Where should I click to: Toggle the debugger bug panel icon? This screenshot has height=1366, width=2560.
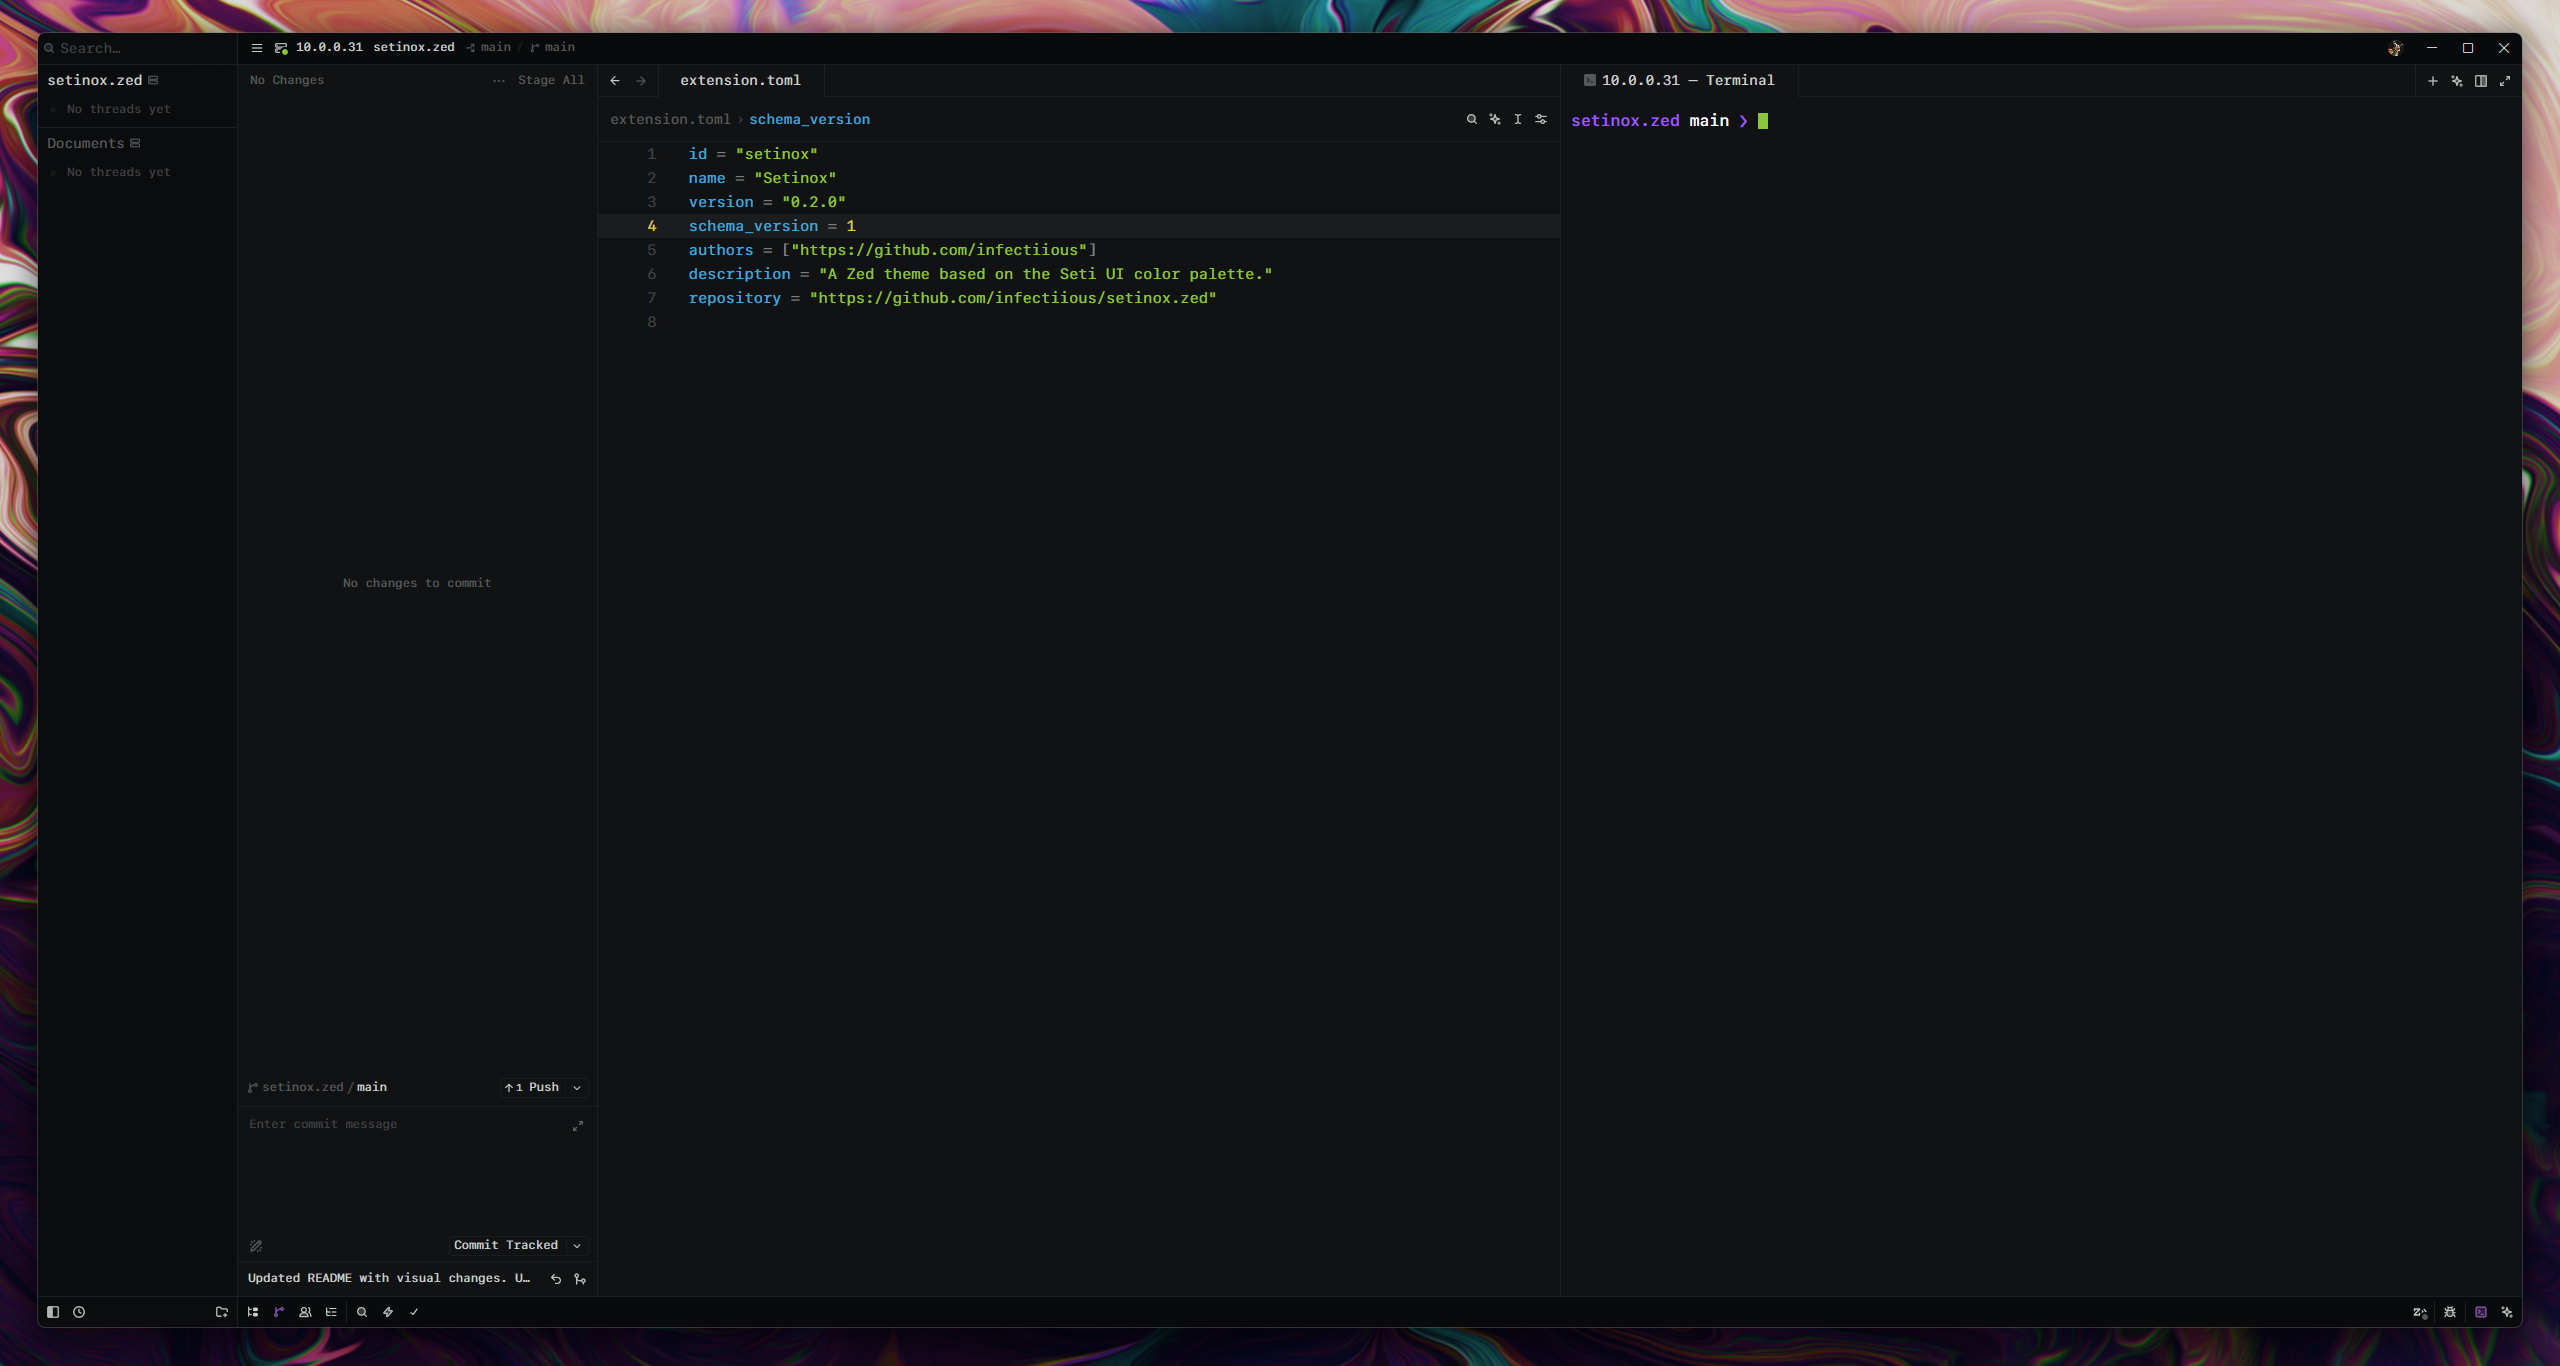pos(2450,1312)
